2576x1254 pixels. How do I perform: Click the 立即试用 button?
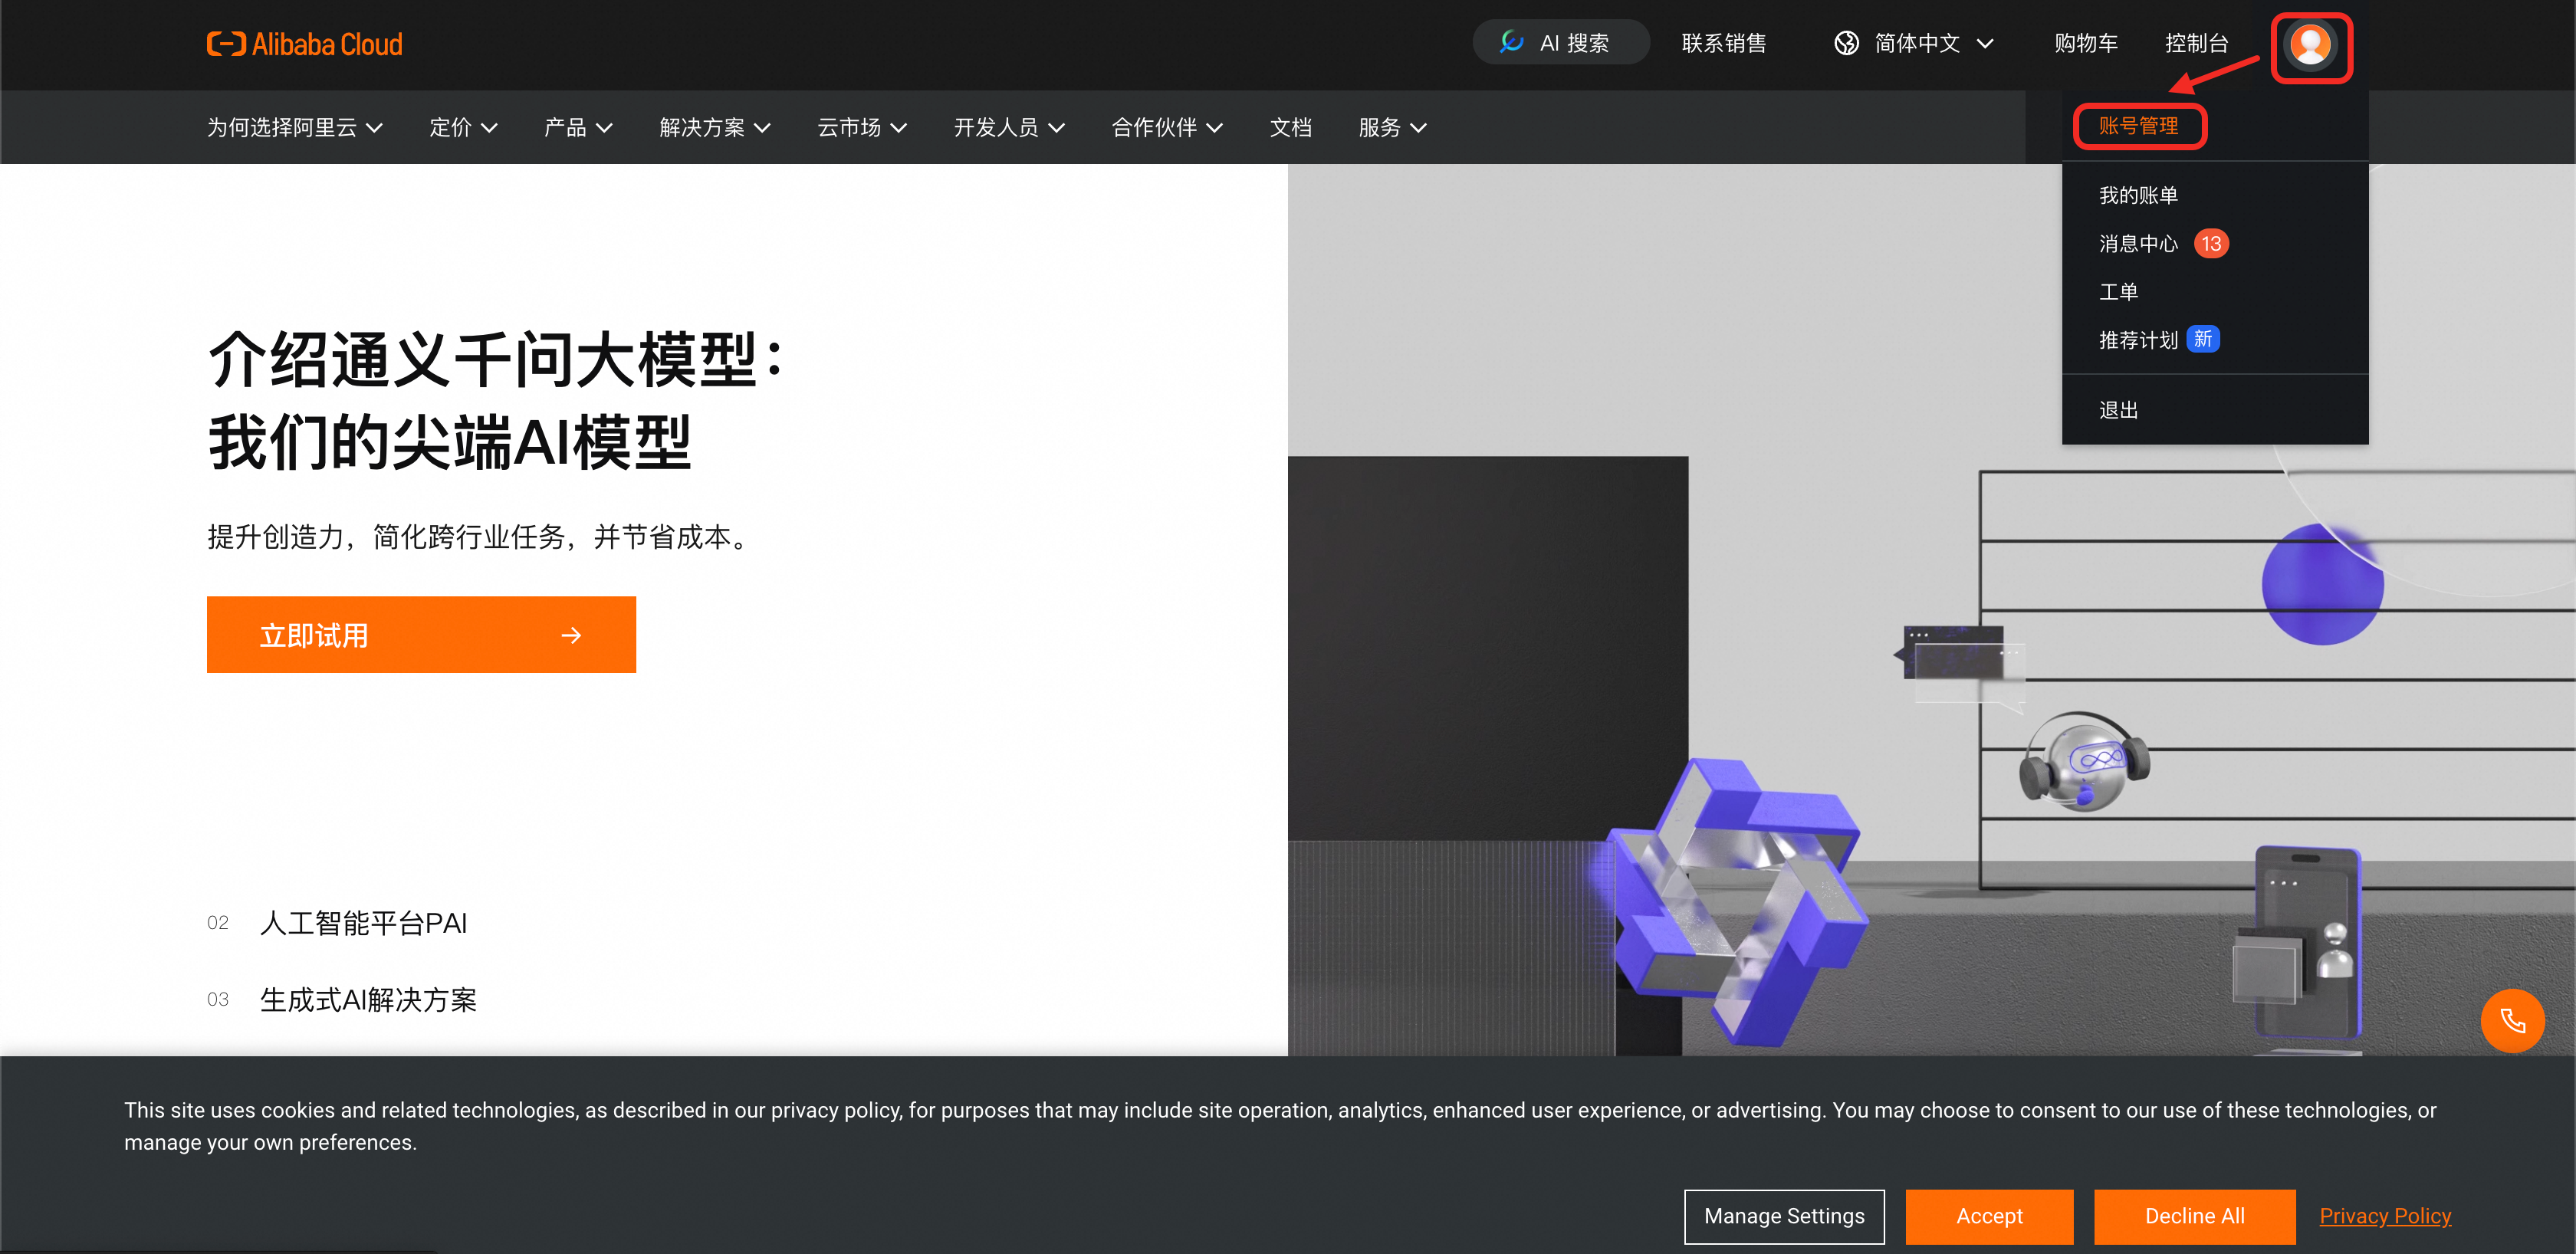(421, 634)
